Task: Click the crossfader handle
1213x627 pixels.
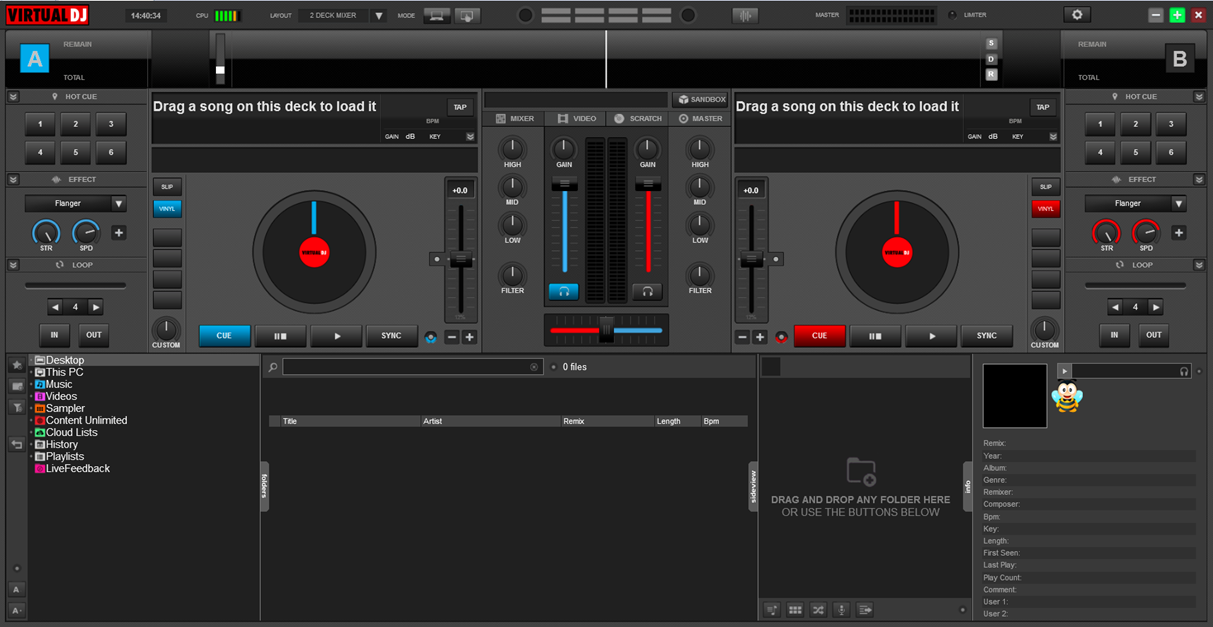Action: [606, 329]
